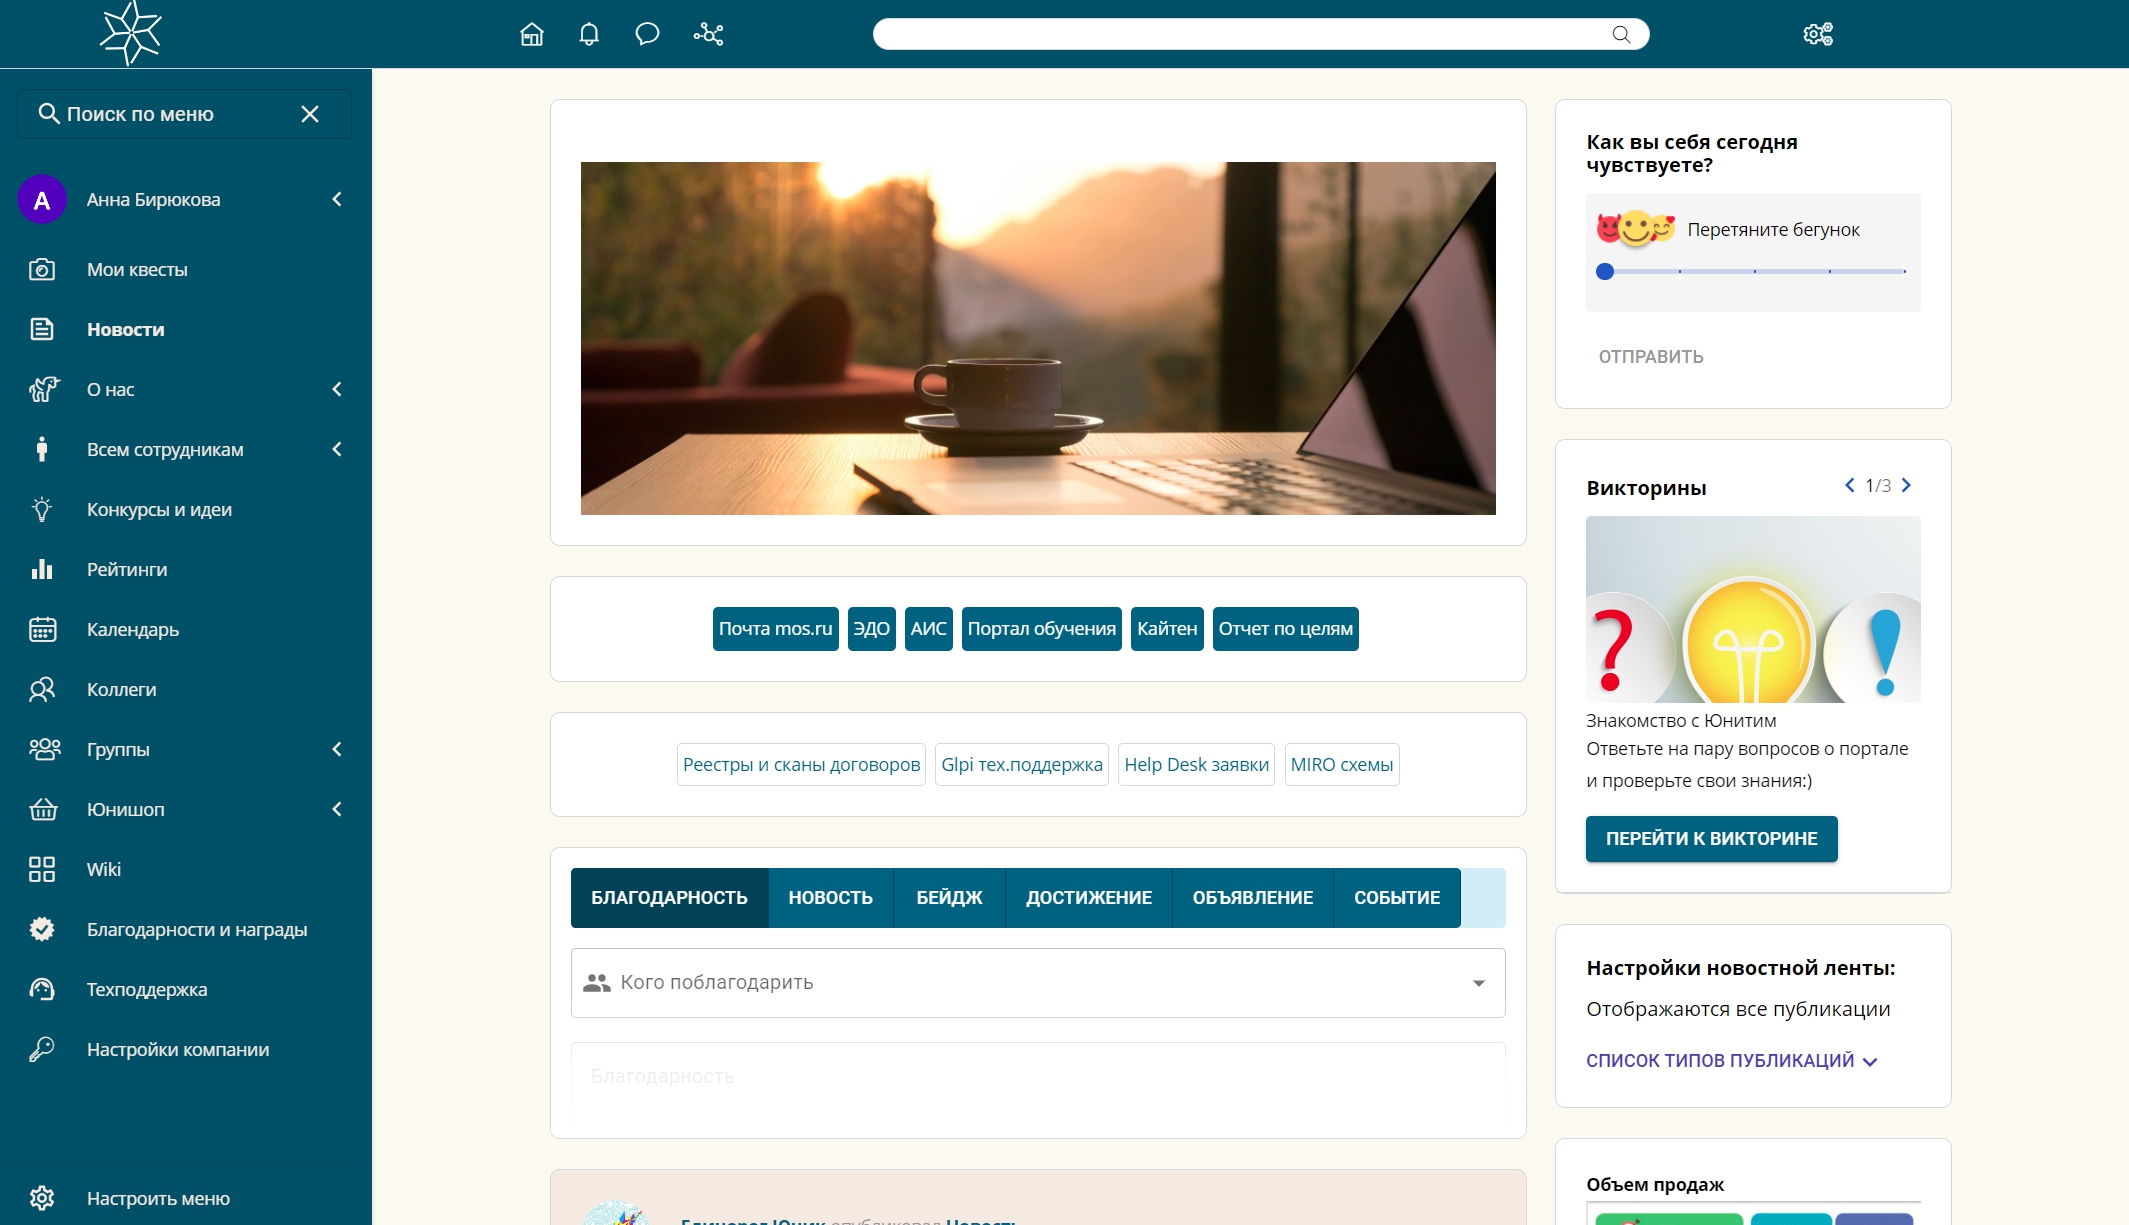Open notifications bell icon
This screenshot has height=1225, width=2129.
click(589, 34)
